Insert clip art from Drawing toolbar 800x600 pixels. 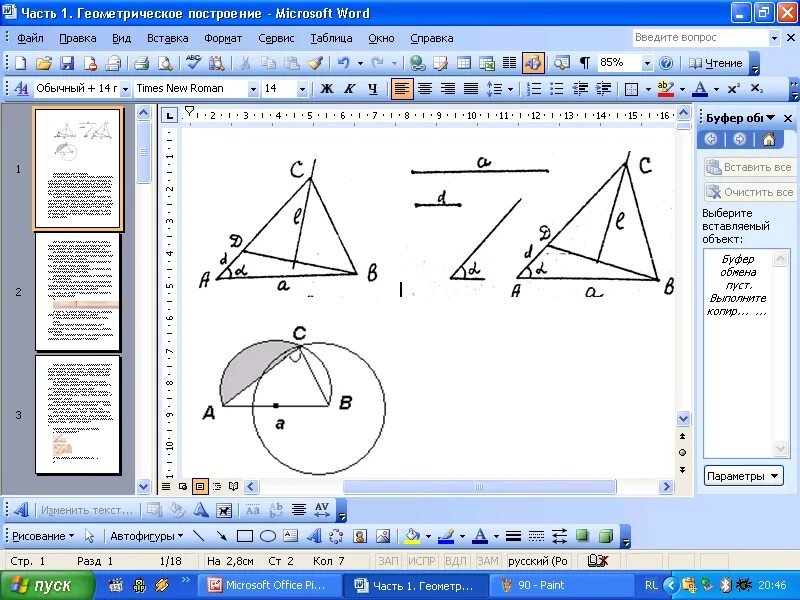pyautogui.click(x=360, y=536)
